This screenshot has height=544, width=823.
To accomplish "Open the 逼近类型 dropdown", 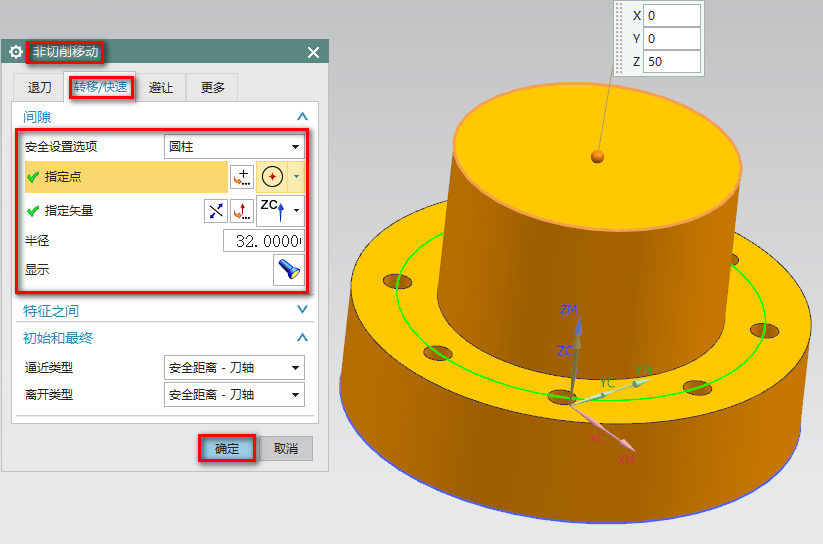I will tap(234, 367).
